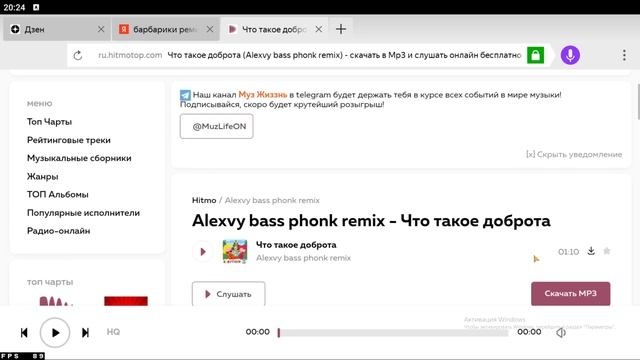Image resolution: width=640 pixels, height=360 pixels.
Task: Close the Дзен tab
Action: point(101,29)
